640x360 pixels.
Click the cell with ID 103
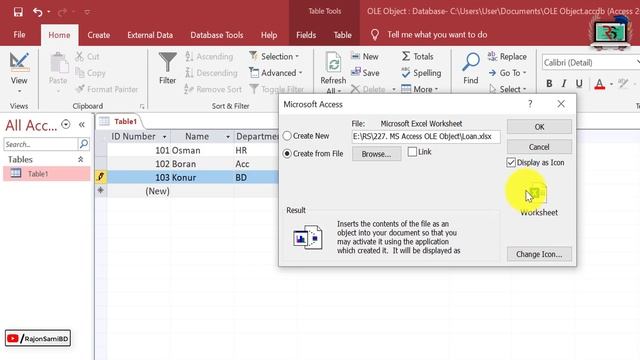click(x=139, y=177)
